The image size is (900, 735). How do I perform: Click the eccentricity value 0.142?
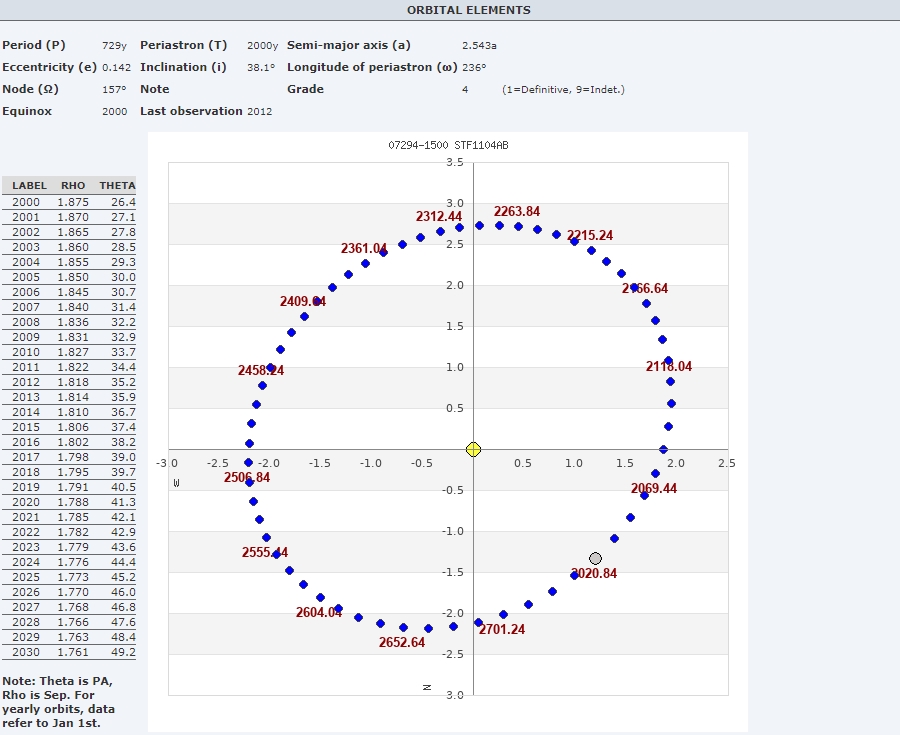tap(117, 67)
